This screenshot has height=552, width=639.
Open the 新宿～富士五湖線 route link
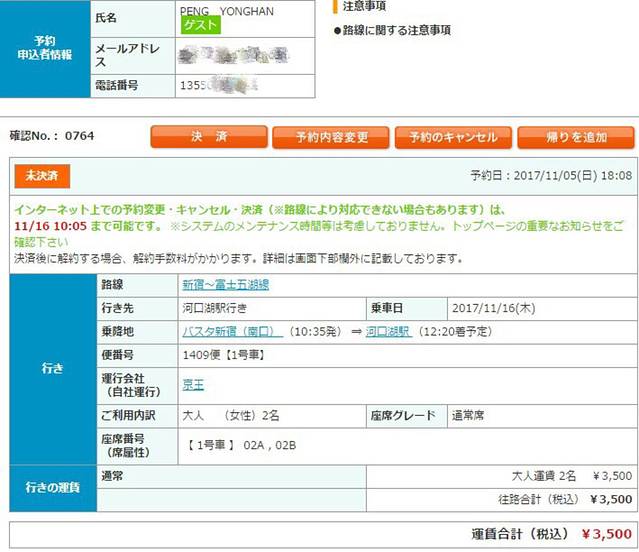click(x=225, y=285)
